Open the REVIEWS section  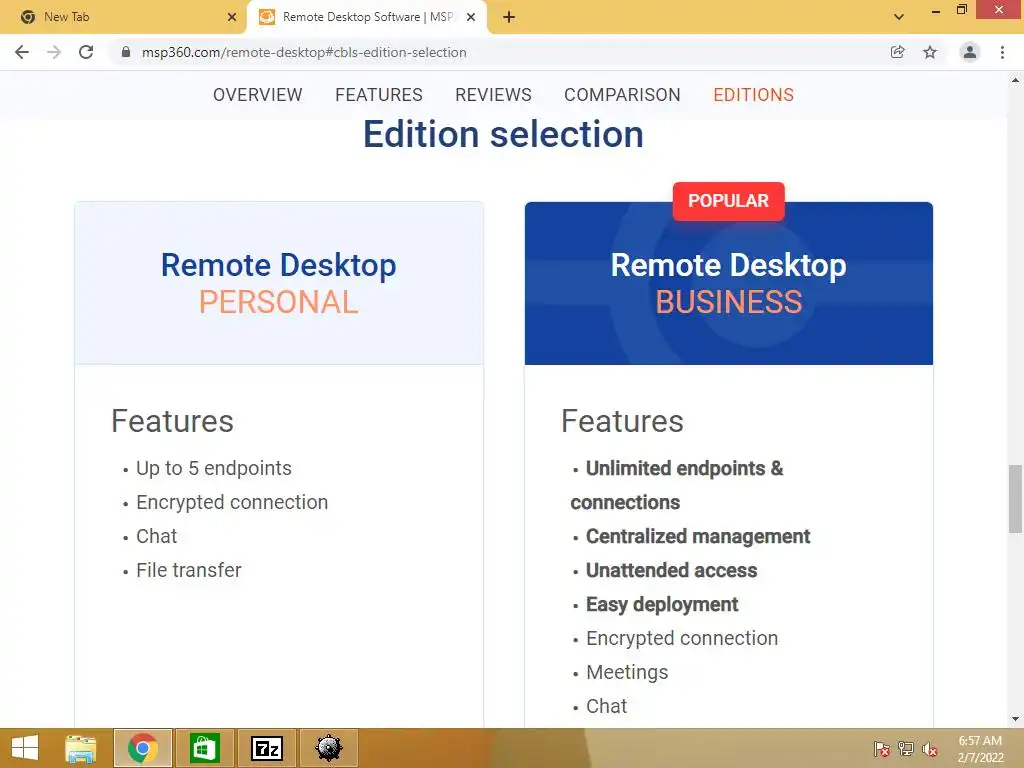pos(493,95)
